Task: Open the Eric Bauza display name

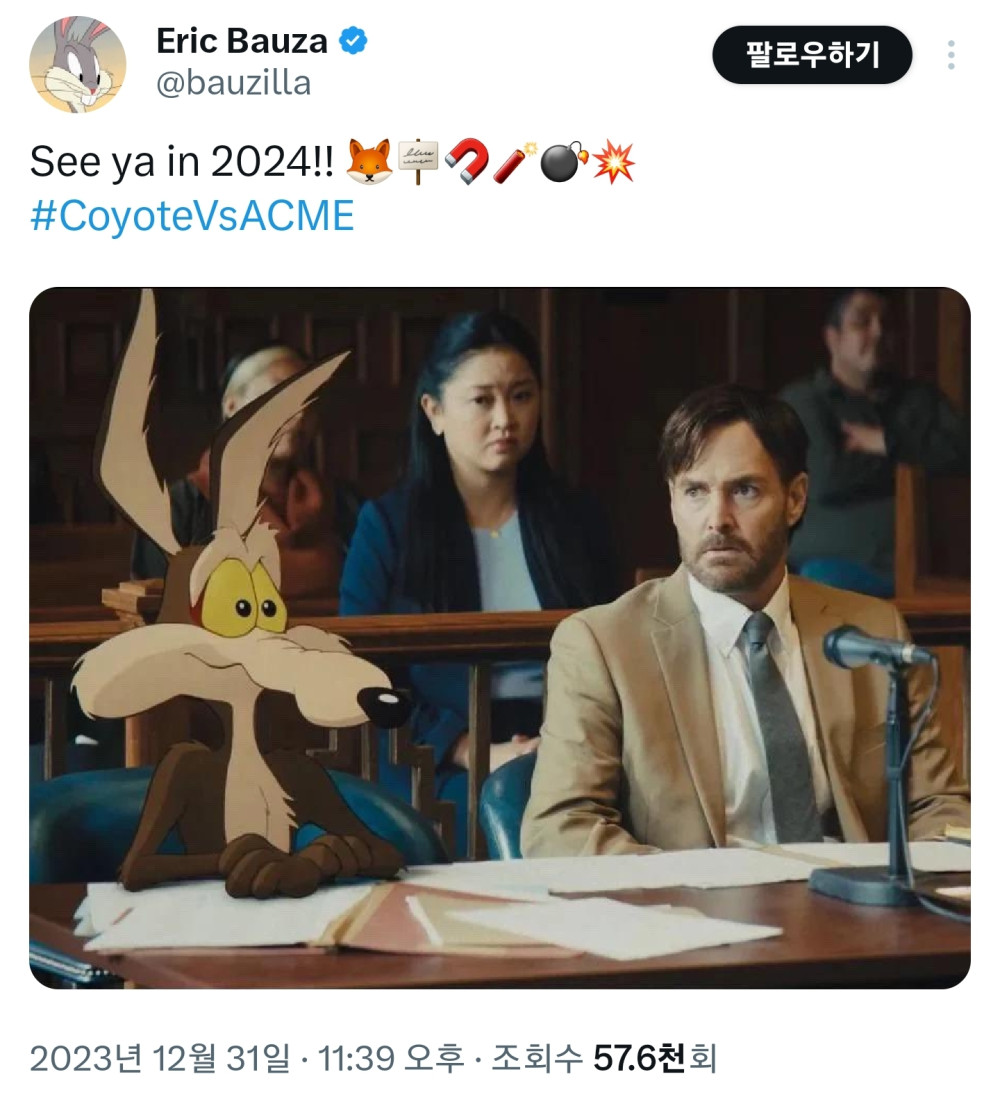Action: (242, 41)
